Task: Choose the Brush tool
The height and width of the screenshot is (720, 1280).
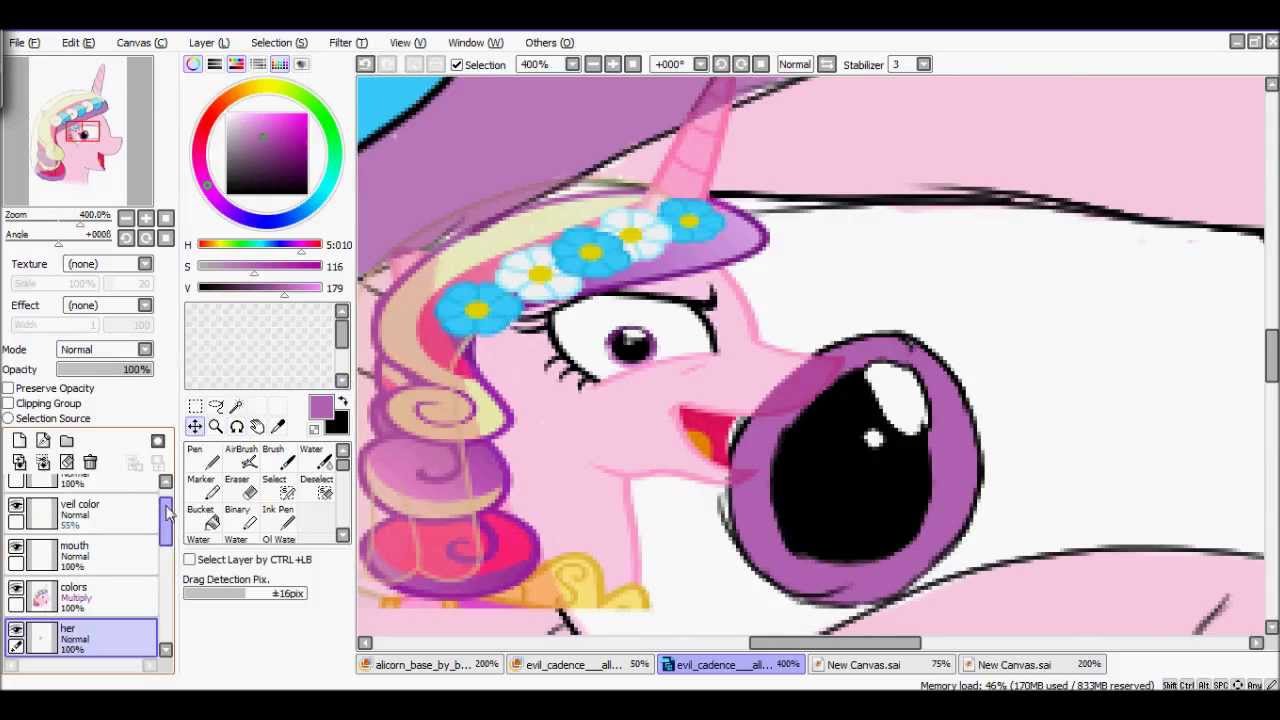Action: click(277, 457)
